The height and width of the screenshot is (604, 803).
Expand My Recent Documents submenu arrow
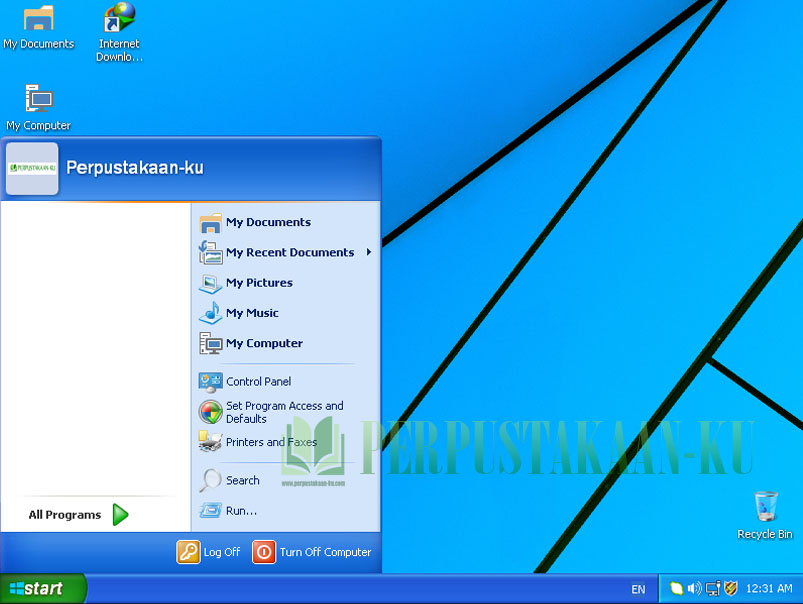(x=369, y=252)
